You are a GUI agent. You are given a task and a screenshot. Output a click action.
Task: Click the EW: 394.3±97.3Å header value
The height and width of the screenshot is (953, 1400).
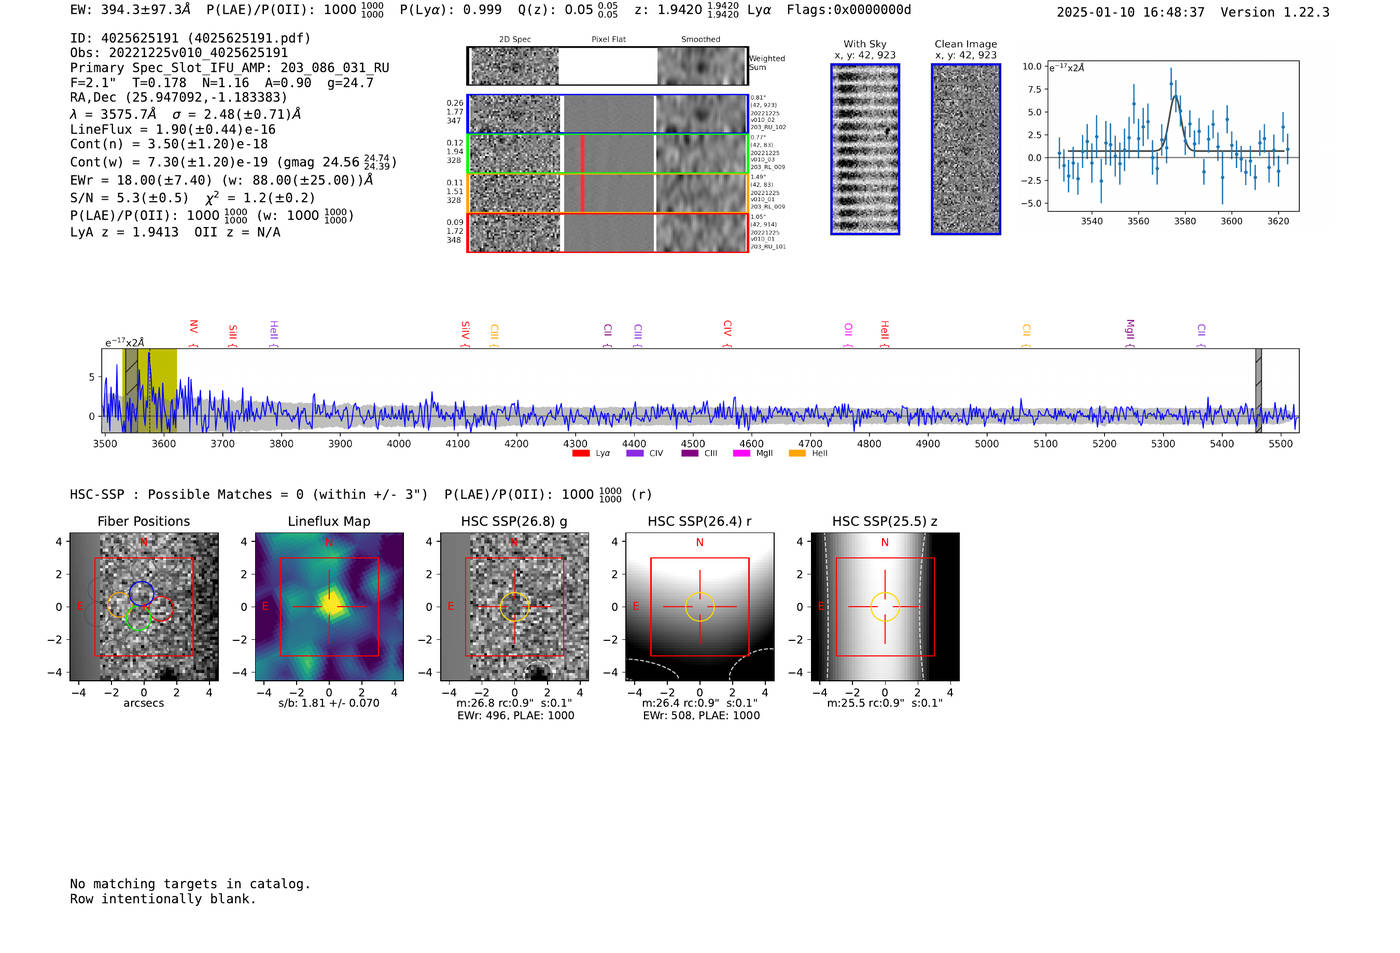tap(130, 9)
